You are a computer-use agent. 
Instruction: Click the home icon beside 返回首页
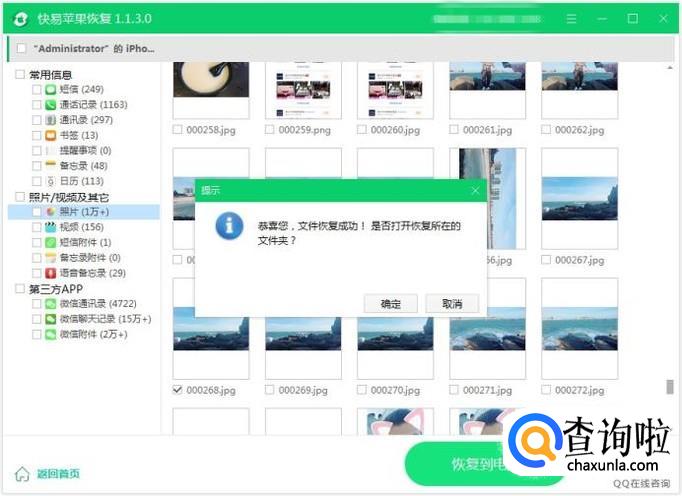coord(22,473)
